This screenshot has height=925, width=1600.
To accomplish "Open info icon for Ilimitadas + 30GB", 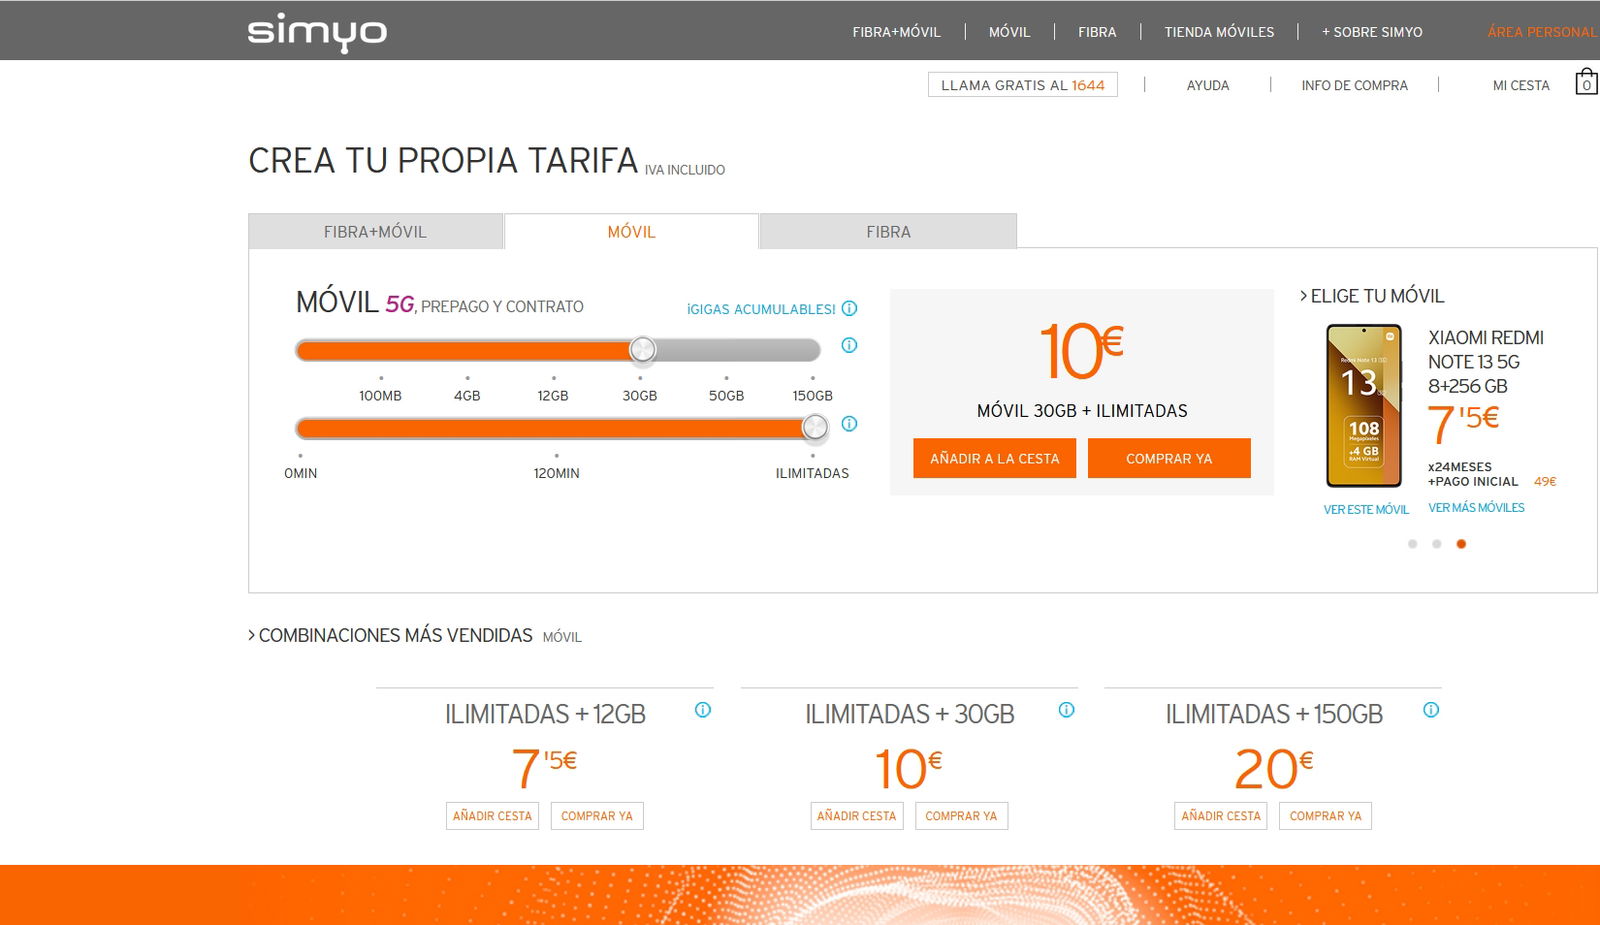I will click(x=1067, y=710).
